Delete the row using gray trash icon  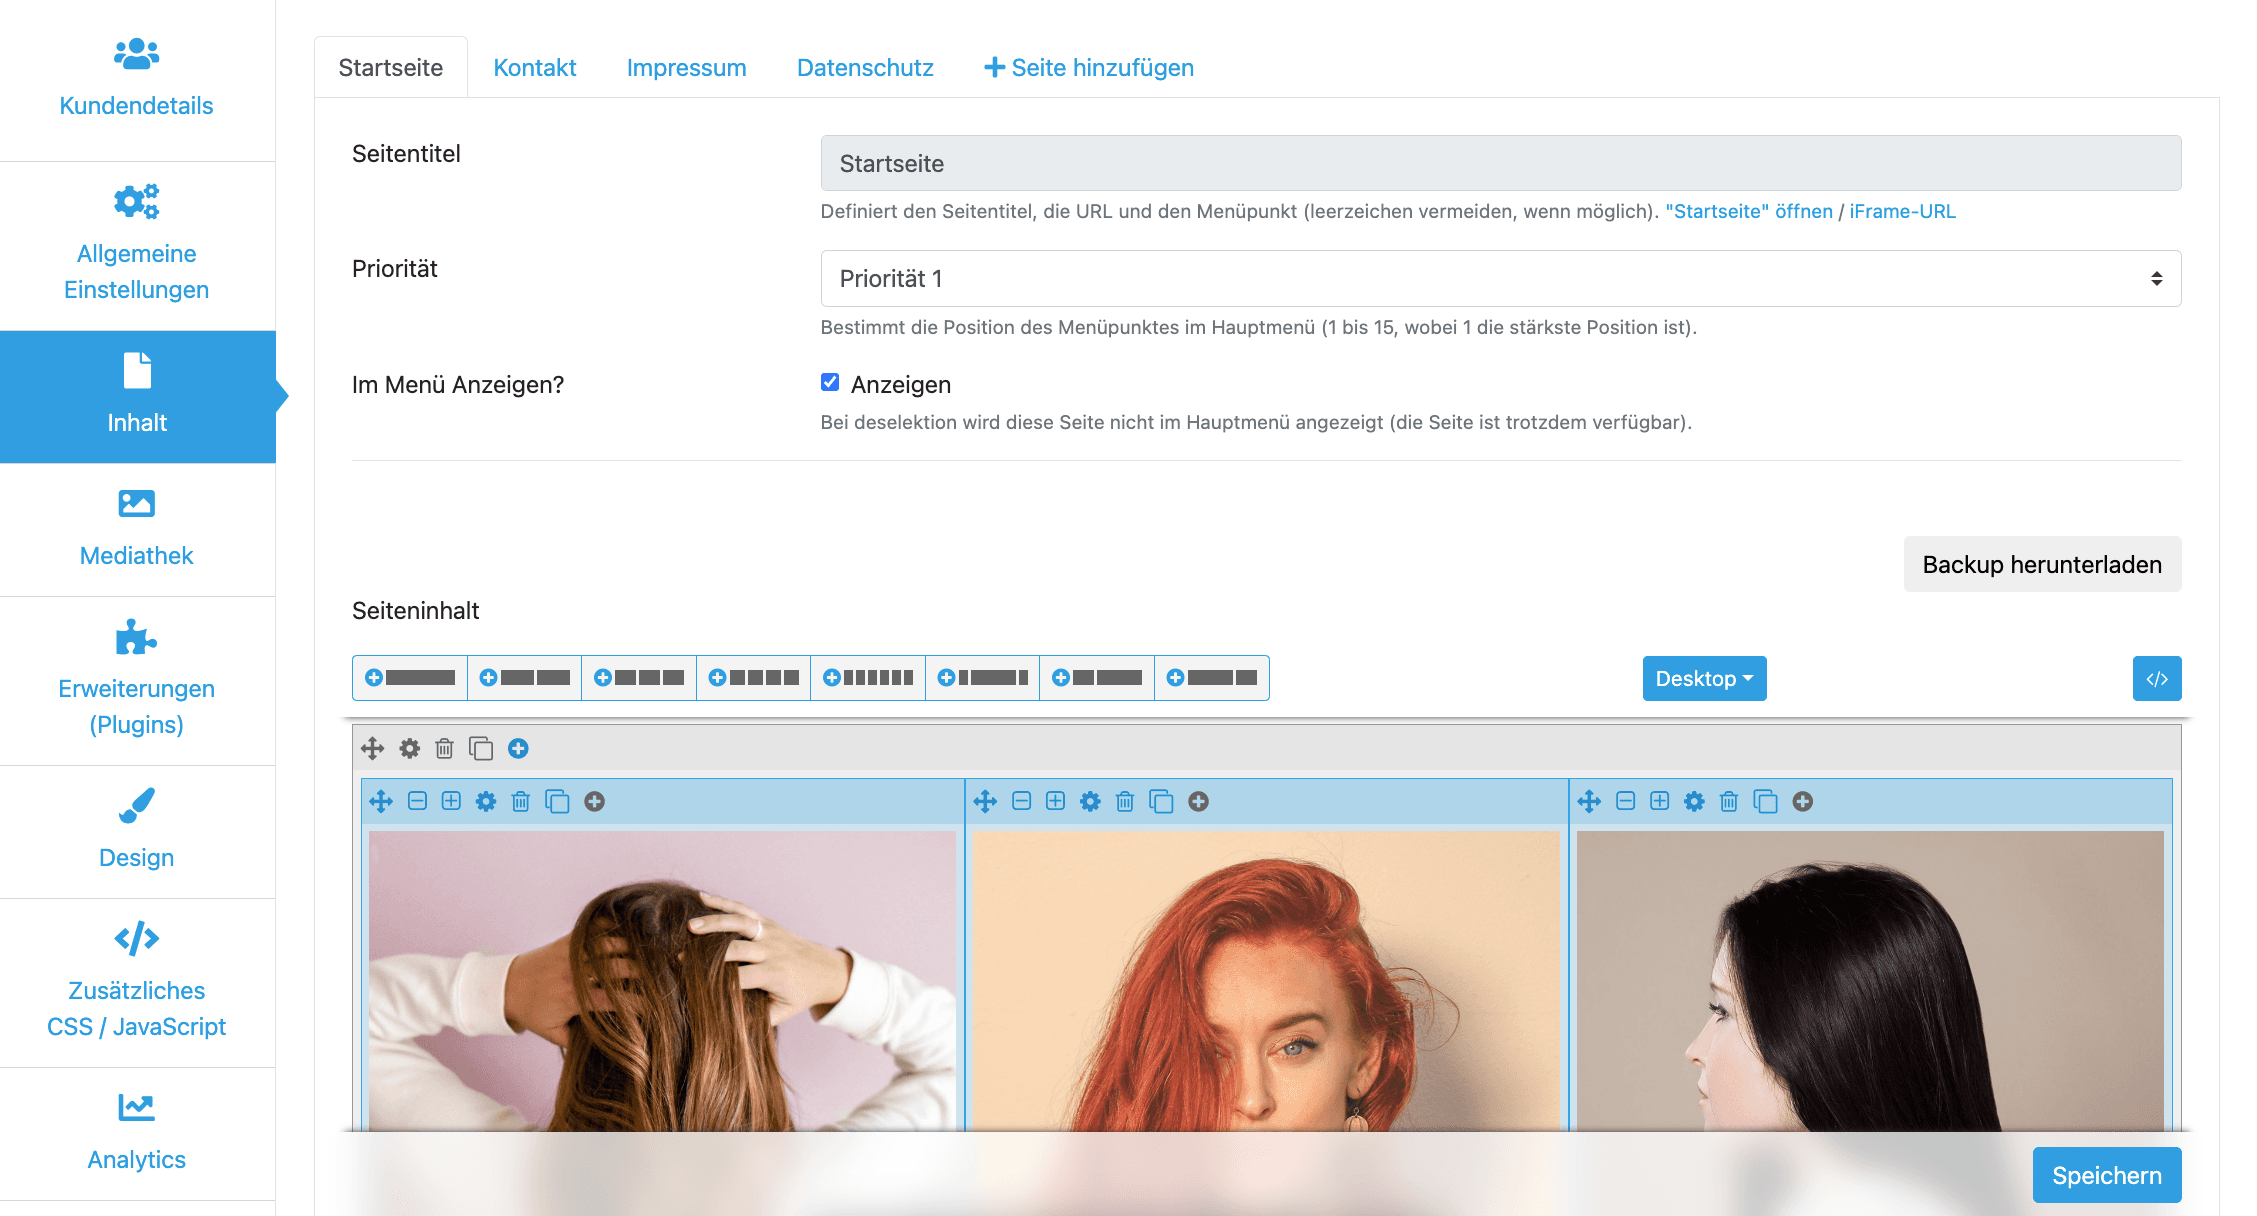[x=445, y=748]
